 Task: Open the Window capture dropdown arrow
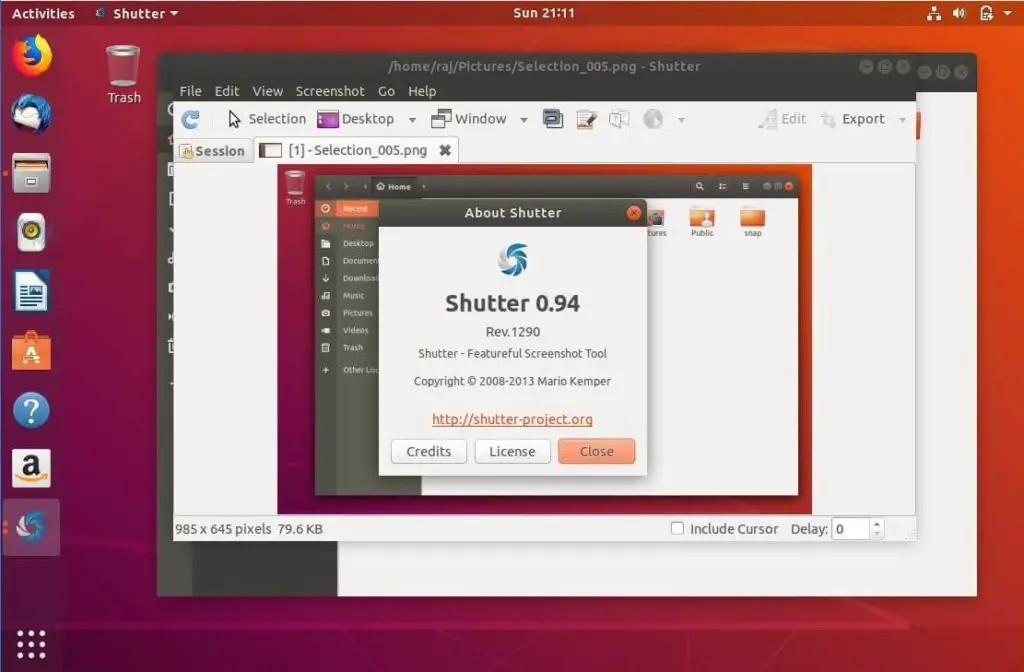click(524, 120)
